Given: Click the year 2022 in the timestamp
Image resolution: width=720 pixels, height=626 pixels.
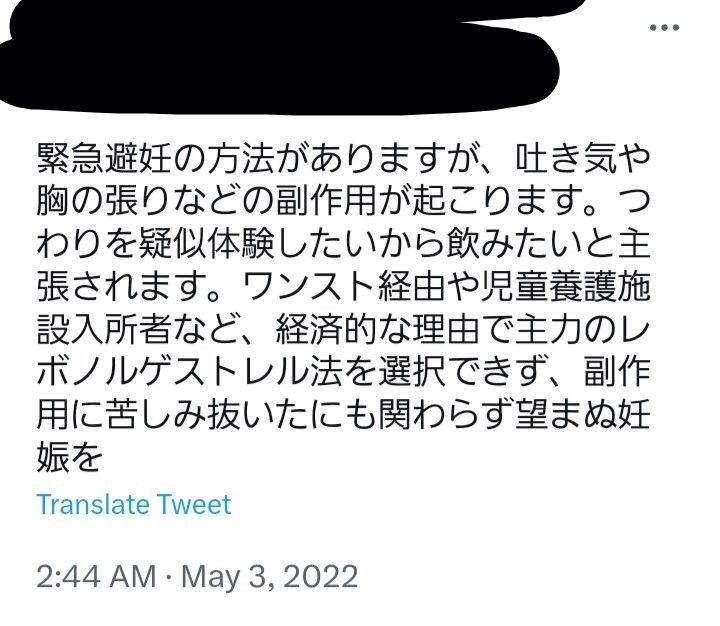Looking at the screenshot, I should [x=321, y=576].
